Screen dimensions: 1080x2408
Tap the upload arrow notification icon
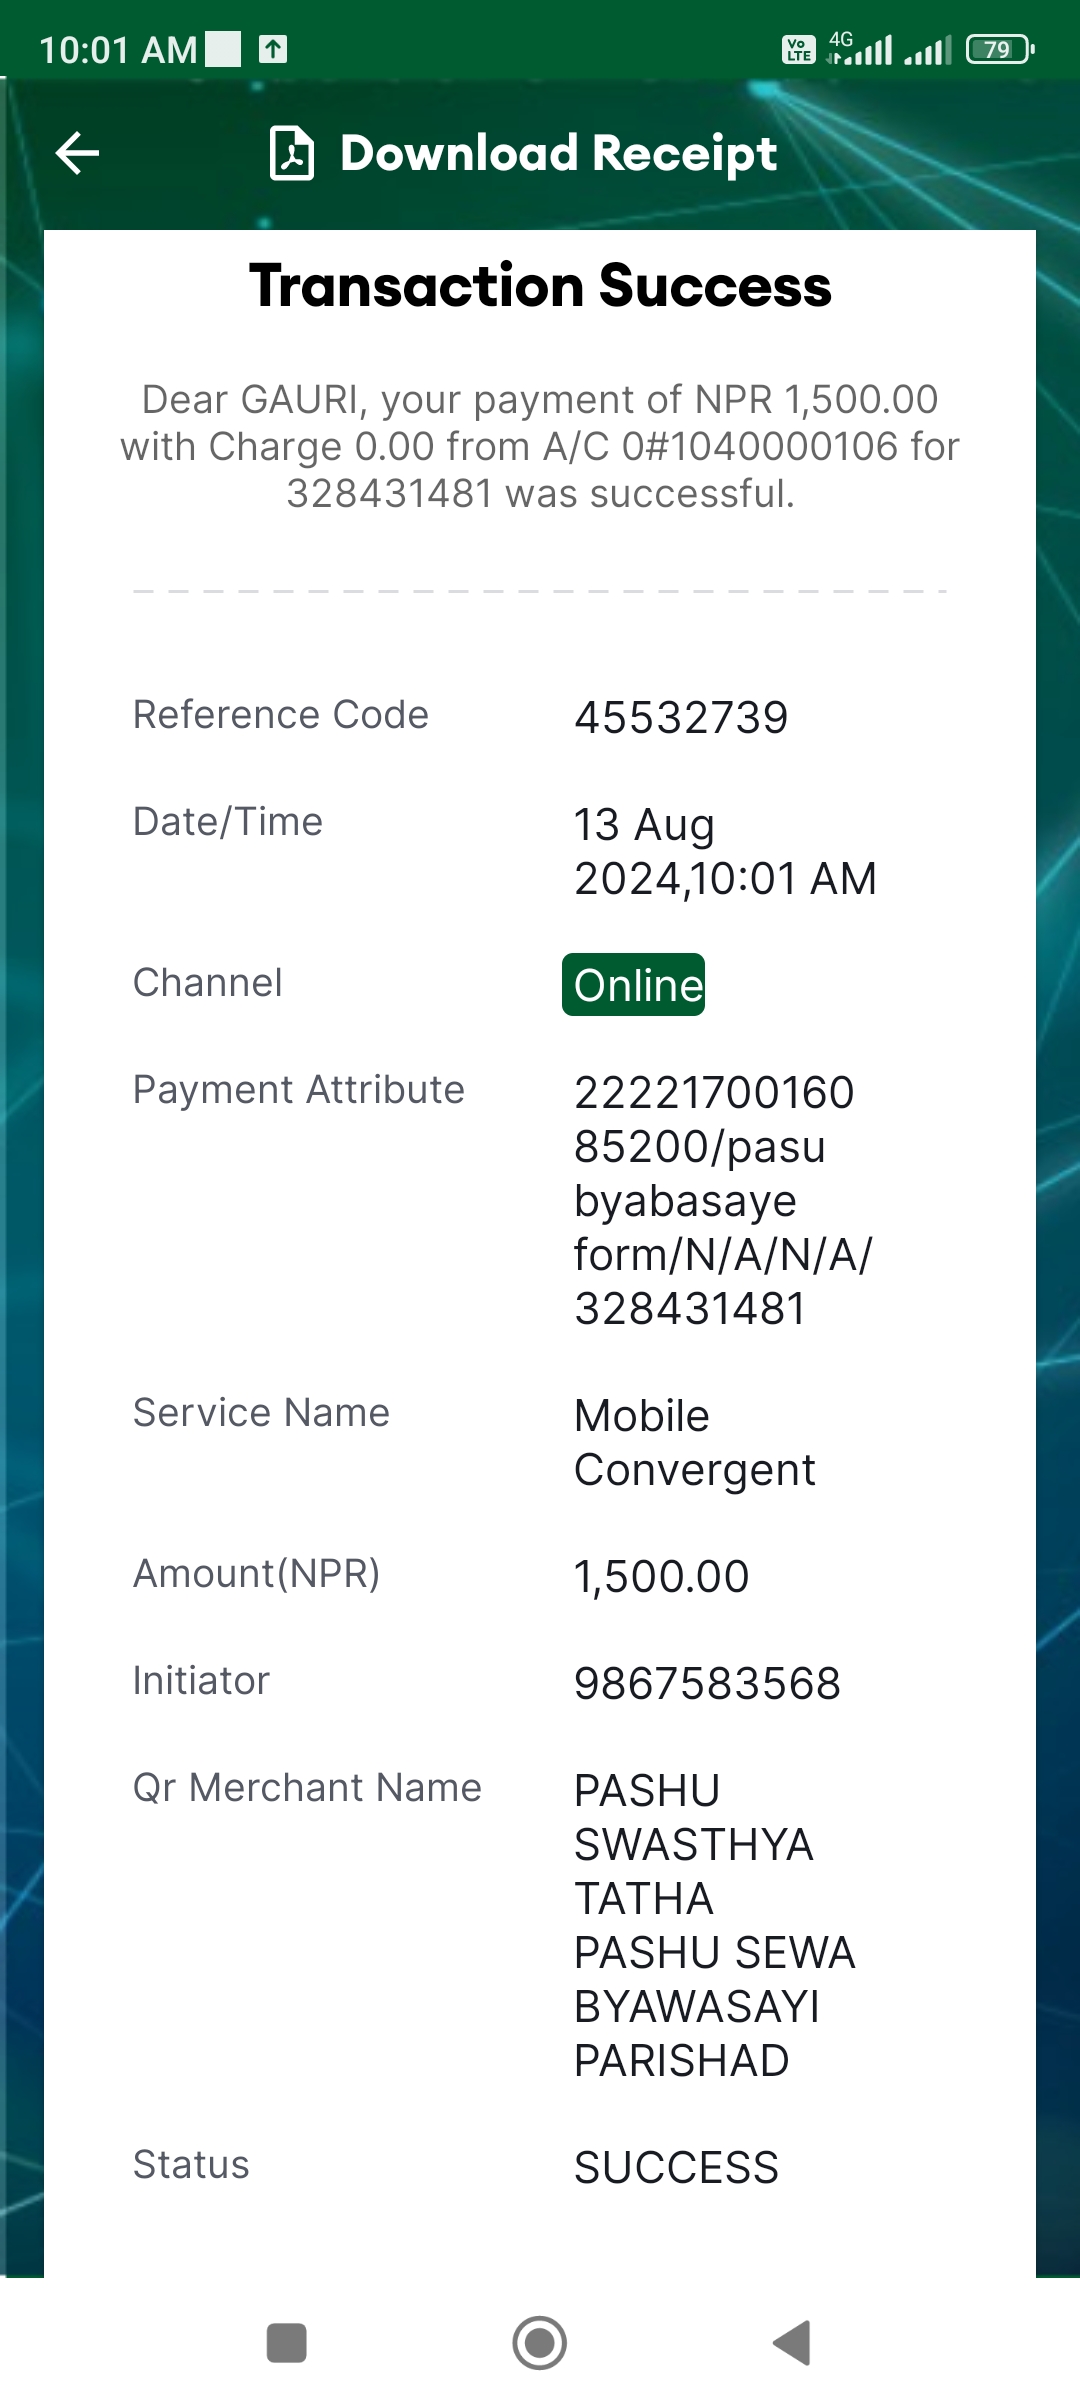point(273,49)
